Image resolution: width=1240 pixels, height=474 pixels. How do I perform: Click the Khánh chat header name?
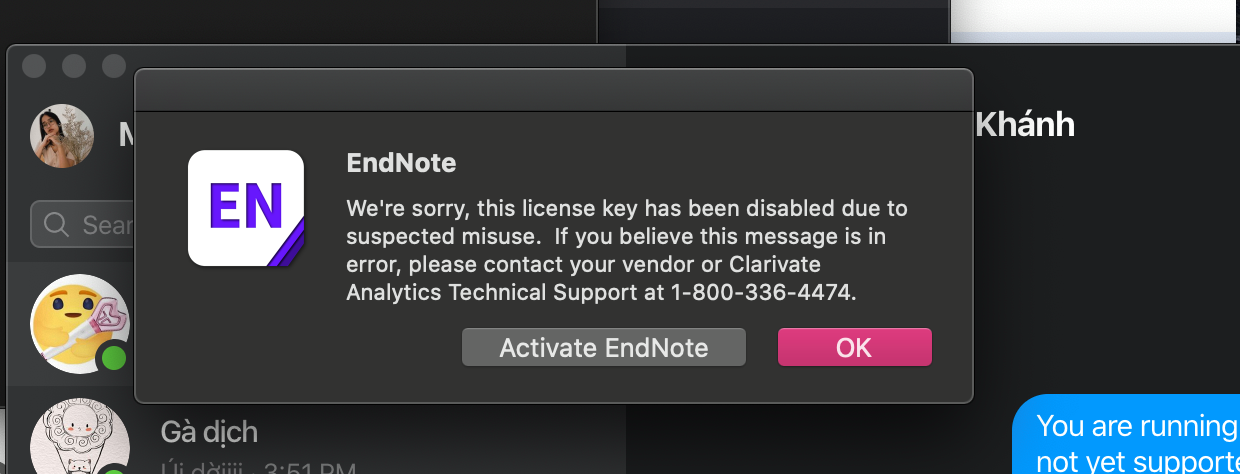click(x=1025, y=125)
